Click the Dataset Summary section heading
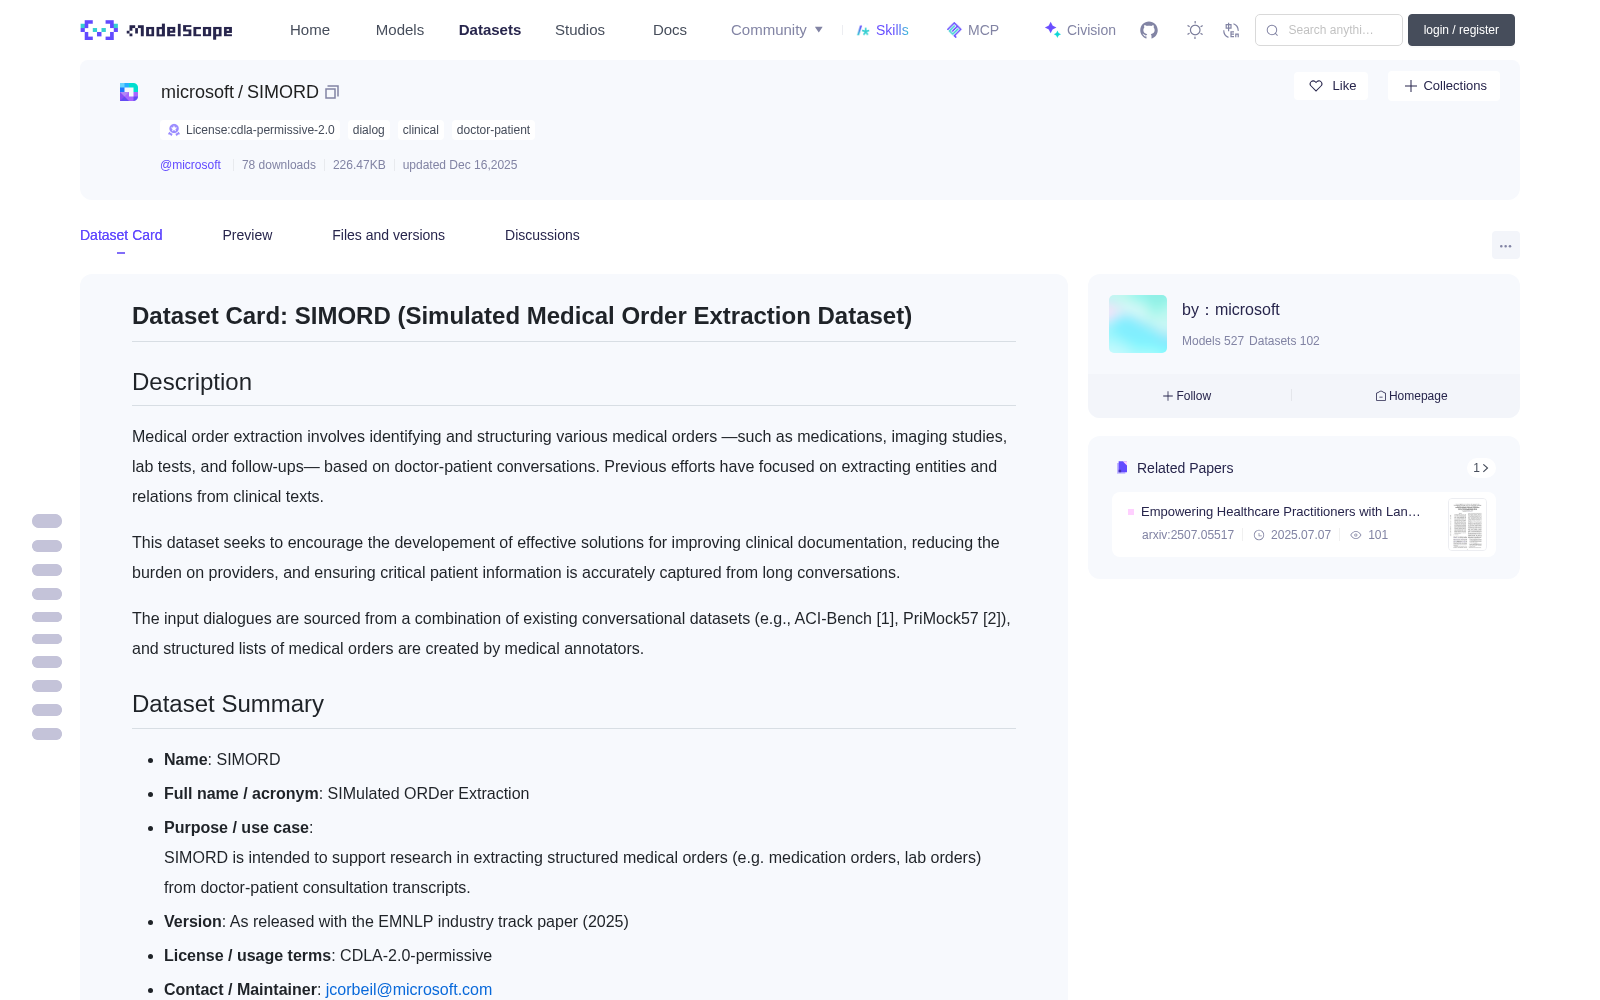1600x1000 pixels. pyautogui.click(x=228, y=704)
